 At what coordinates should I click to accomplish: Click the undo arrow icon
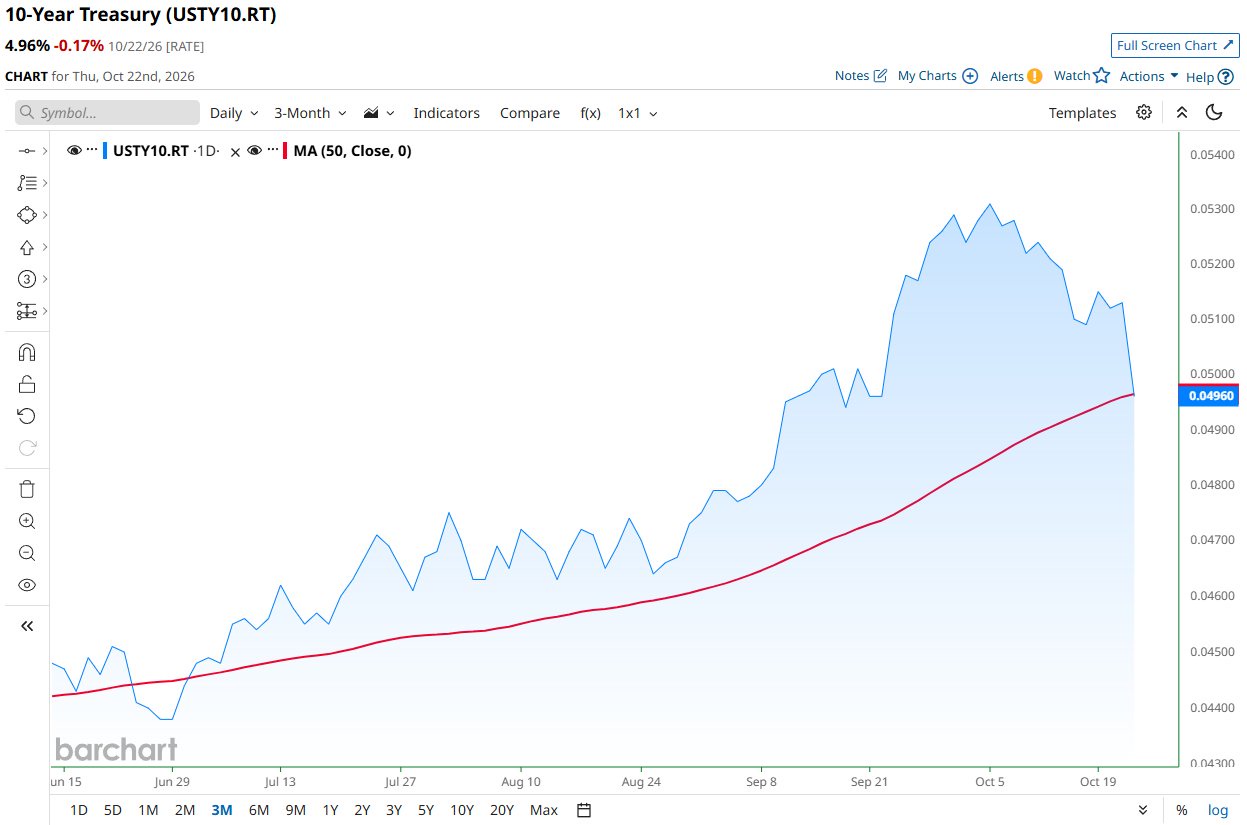[27, 416]
